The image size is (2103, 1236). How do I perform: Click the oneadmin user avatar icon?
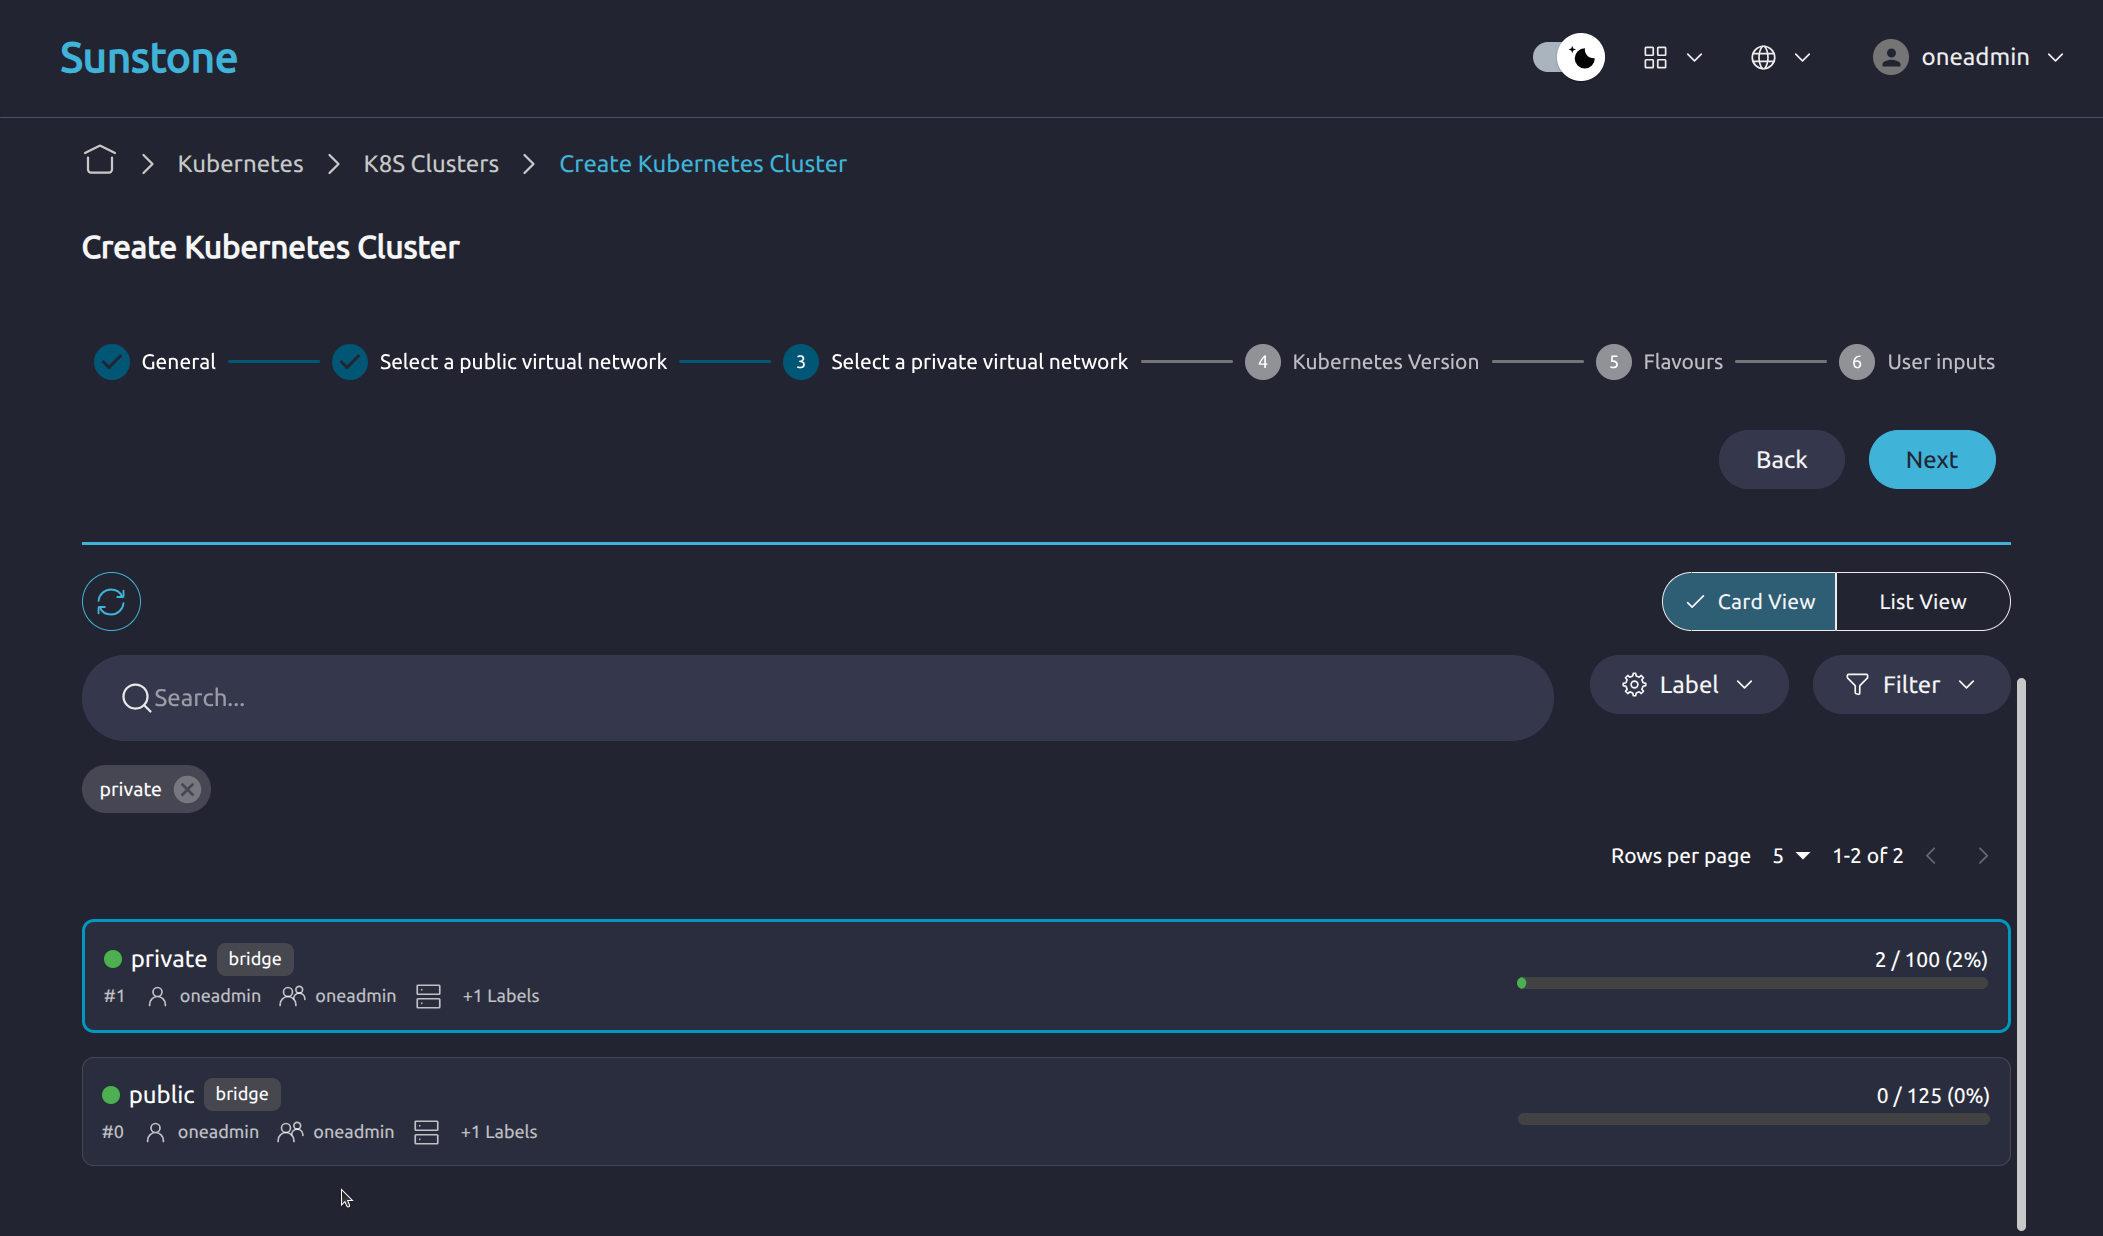tap(1890, 57)
